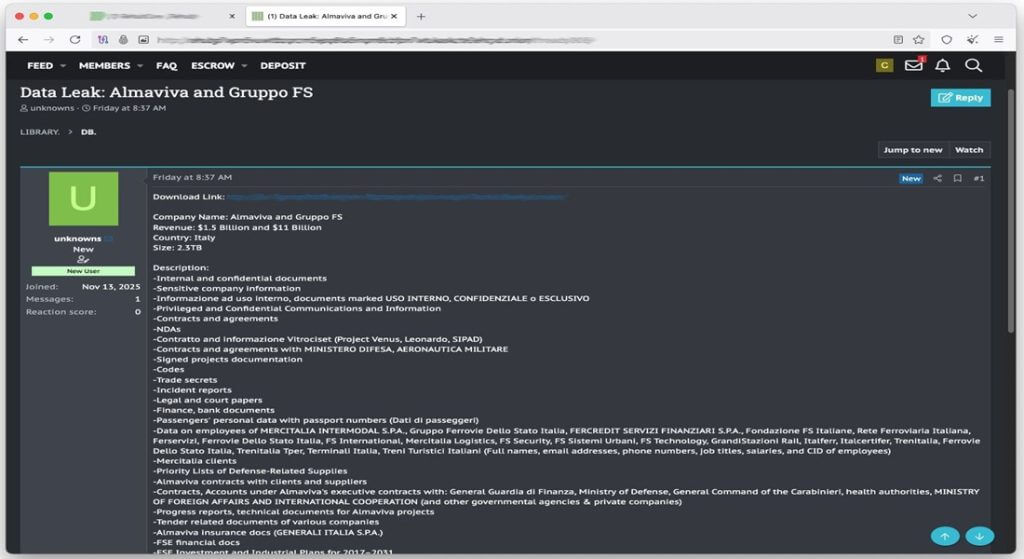
Task: Click the browser forward arrow
Action: 49,40
